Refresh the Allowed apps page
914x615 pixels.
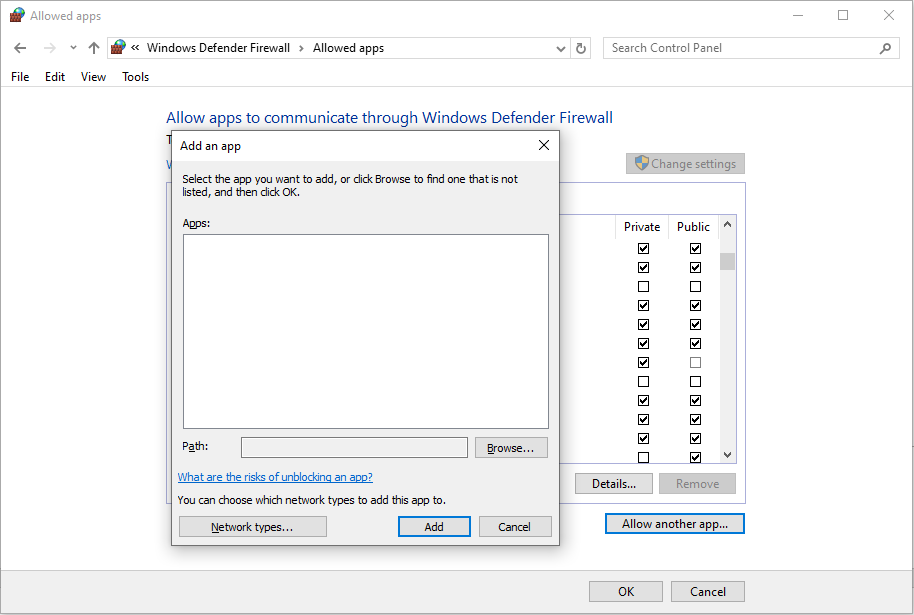pos(581,48)
